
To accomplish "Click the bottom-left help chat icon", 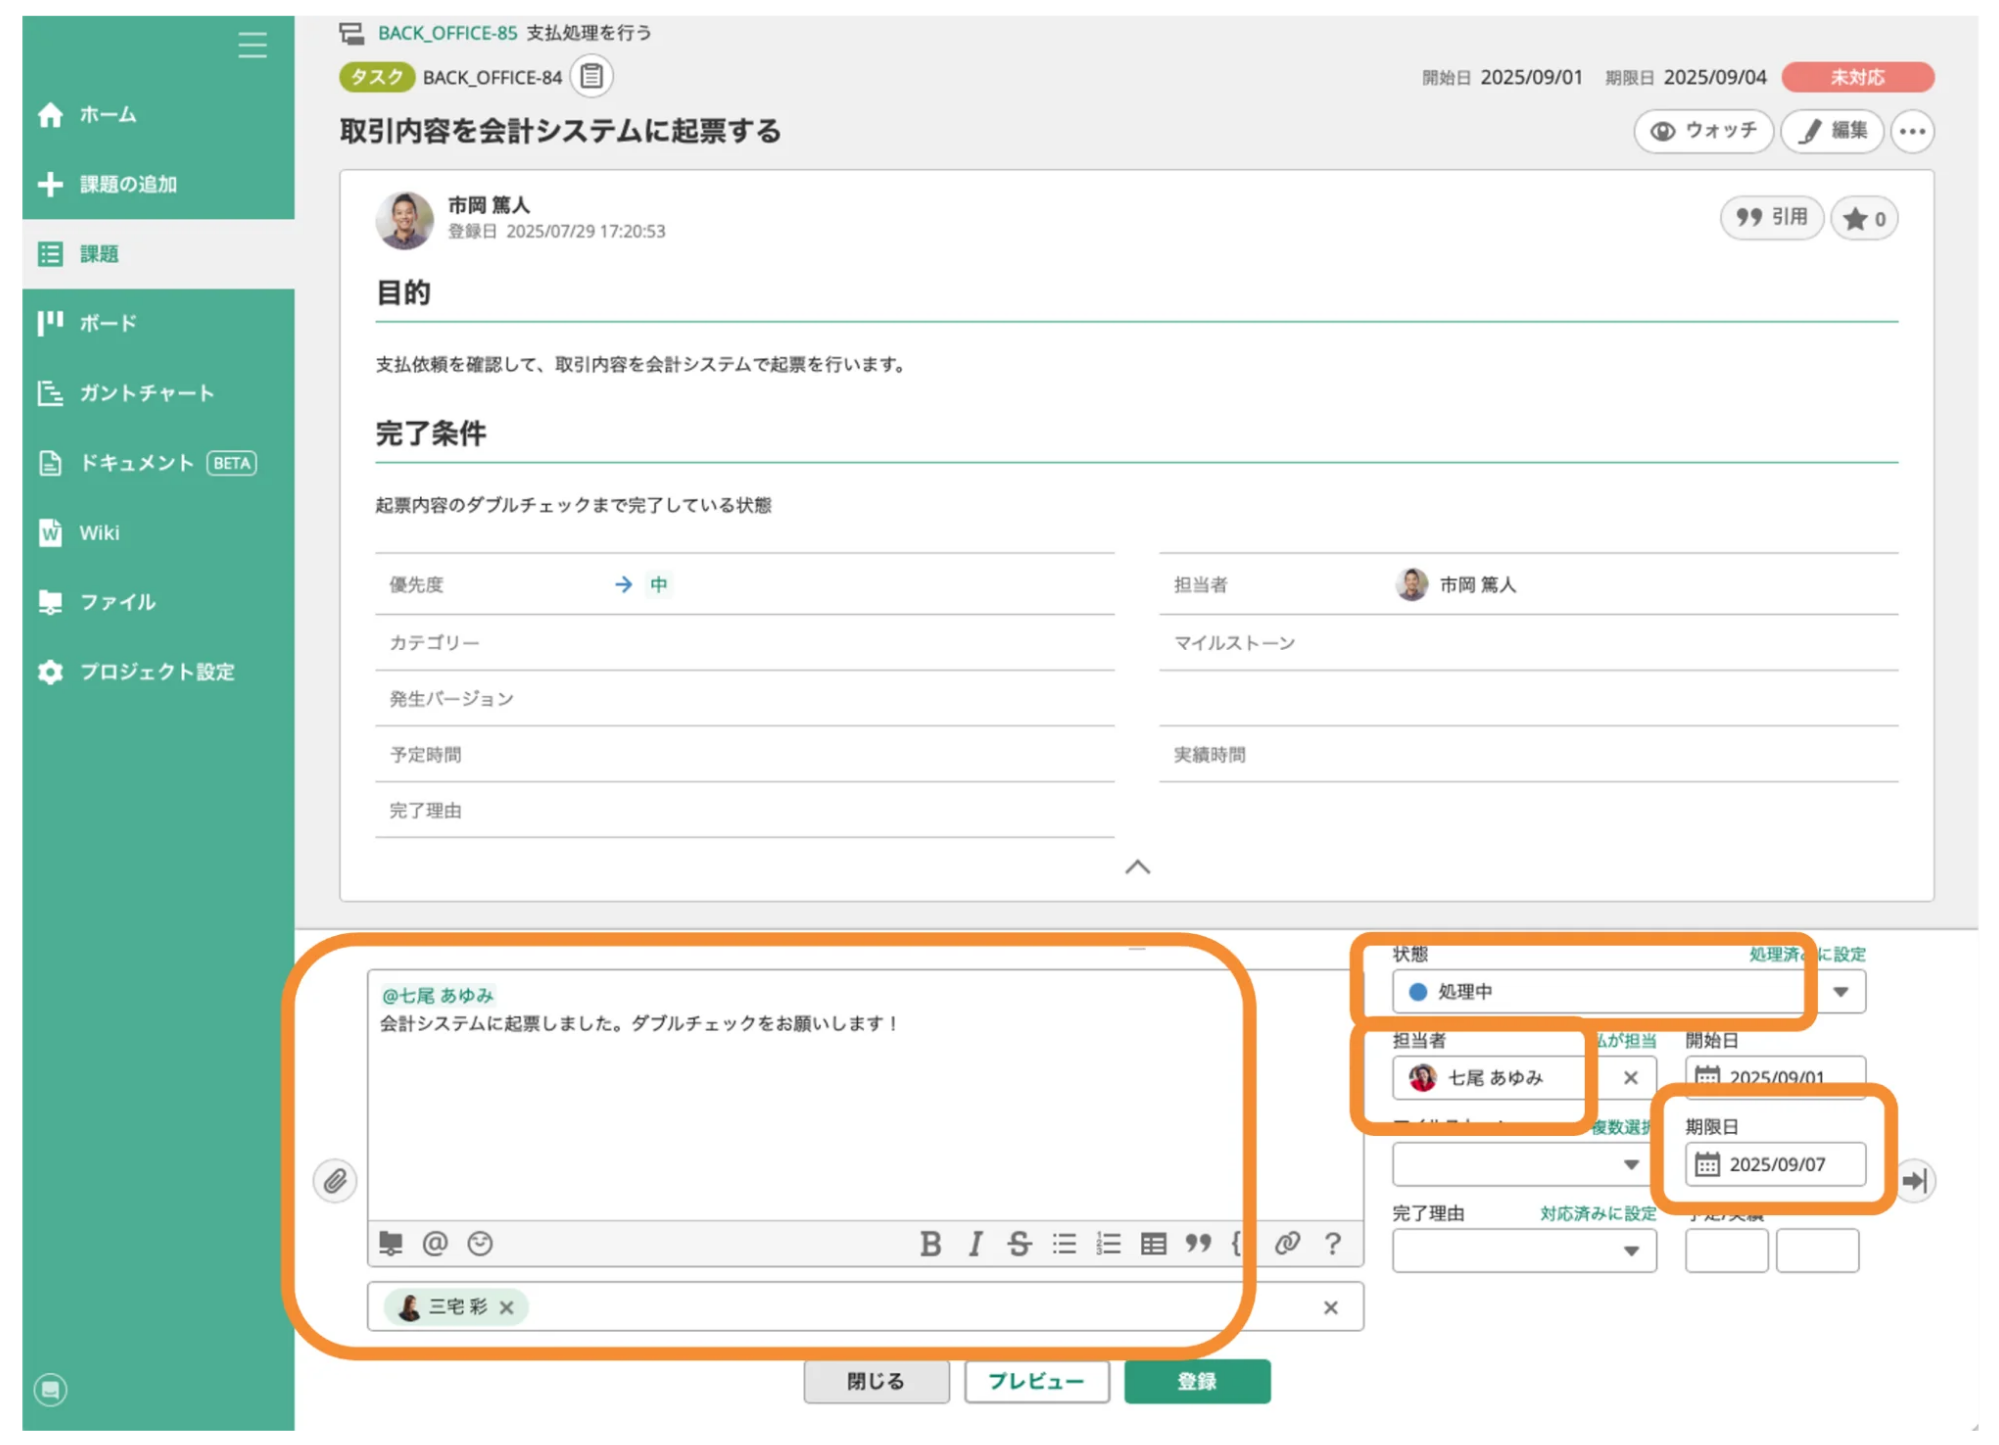I will coord(50,1389).
